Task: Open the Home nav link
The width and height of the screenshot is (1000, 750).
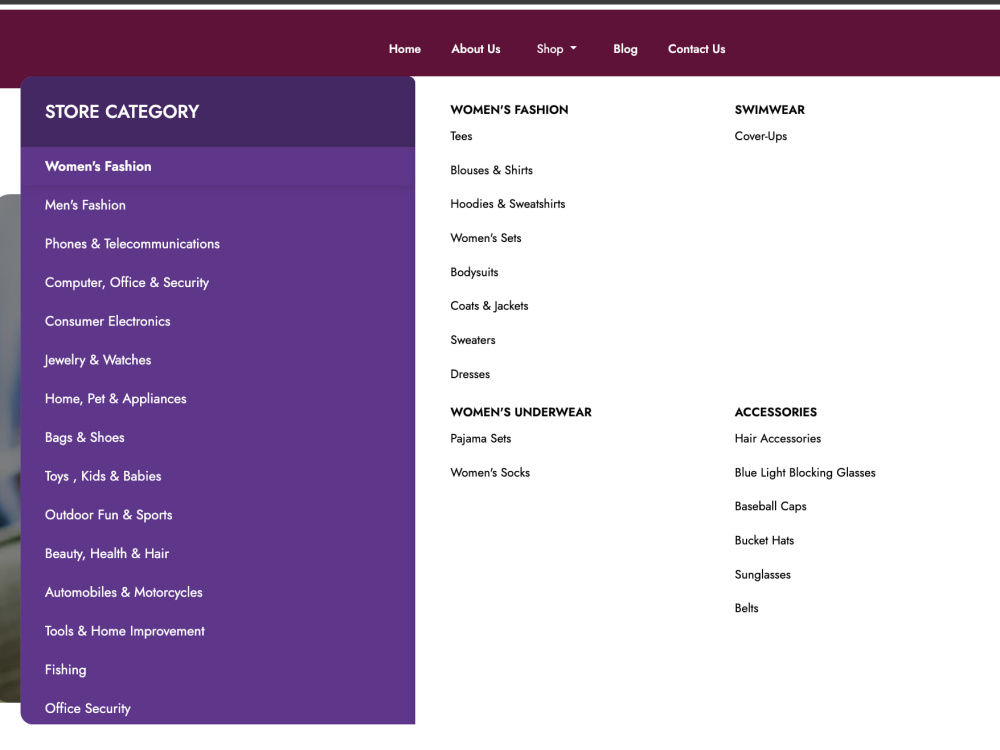Action: click(404, 49)
